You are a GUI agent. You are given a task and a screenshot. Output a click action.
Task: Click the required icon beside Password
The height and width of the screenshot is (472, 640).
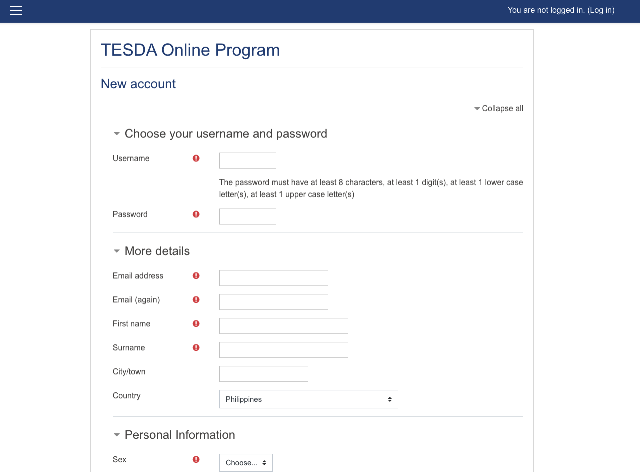tap(196, 214)
